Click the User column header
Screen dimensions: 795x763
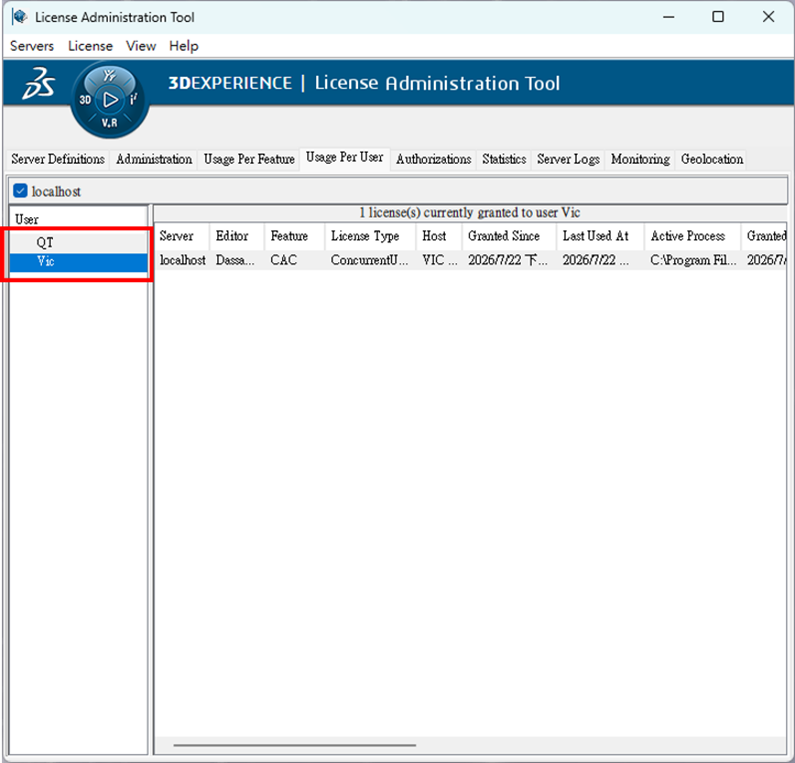click(79, 220)
